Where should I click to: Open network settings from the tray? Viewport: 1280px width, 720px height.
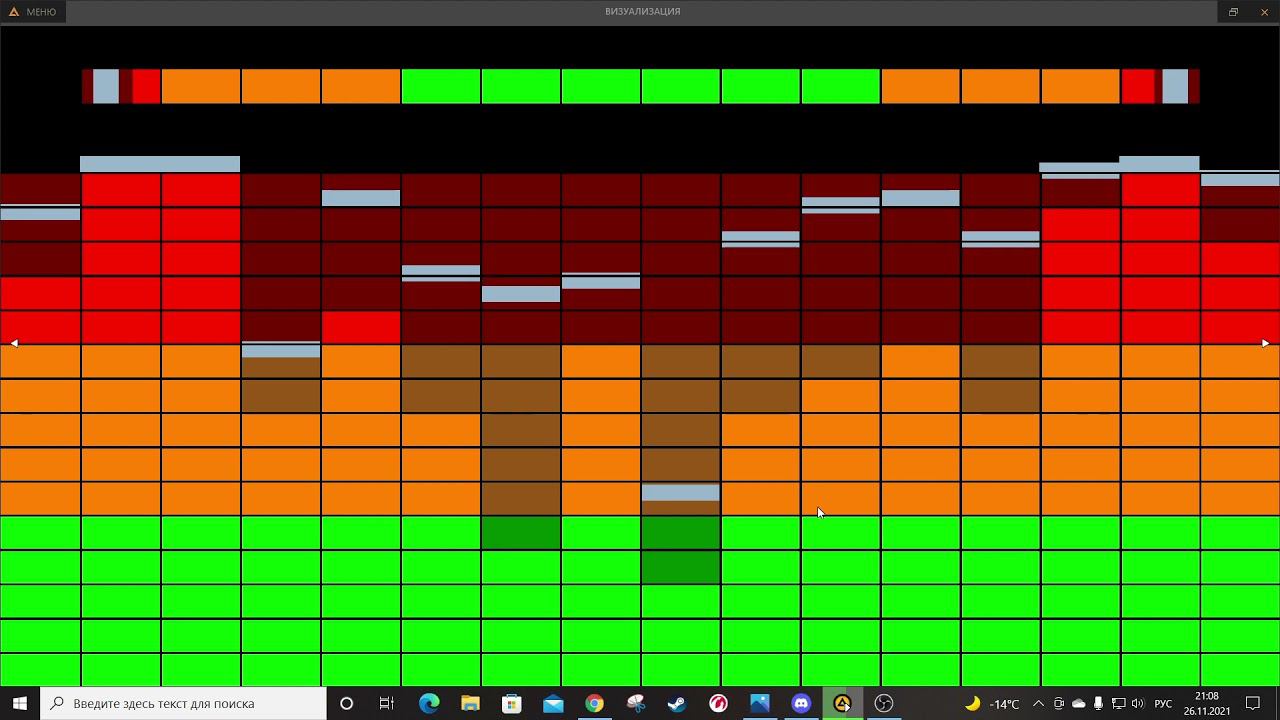coord(1118,703)
